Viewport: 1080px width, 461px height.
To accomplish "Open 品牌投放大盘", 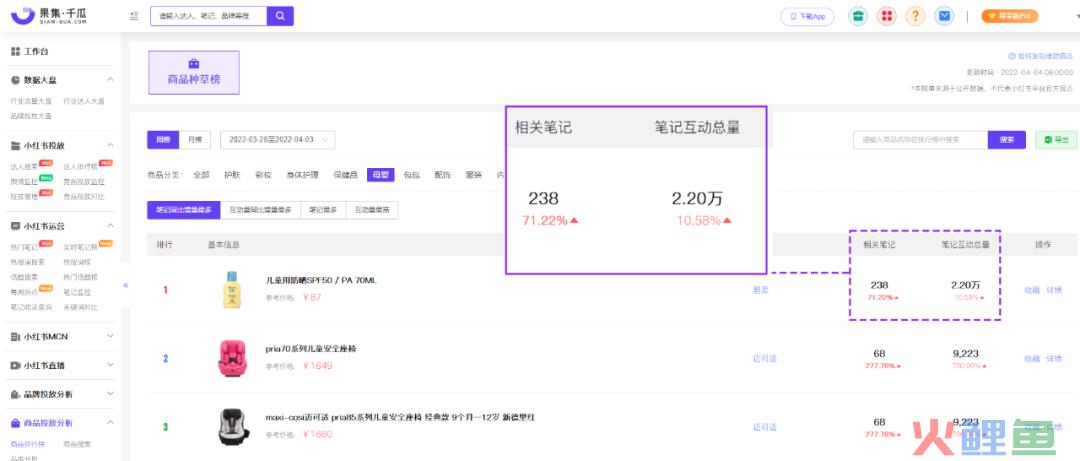I will (x=31, y=116).
